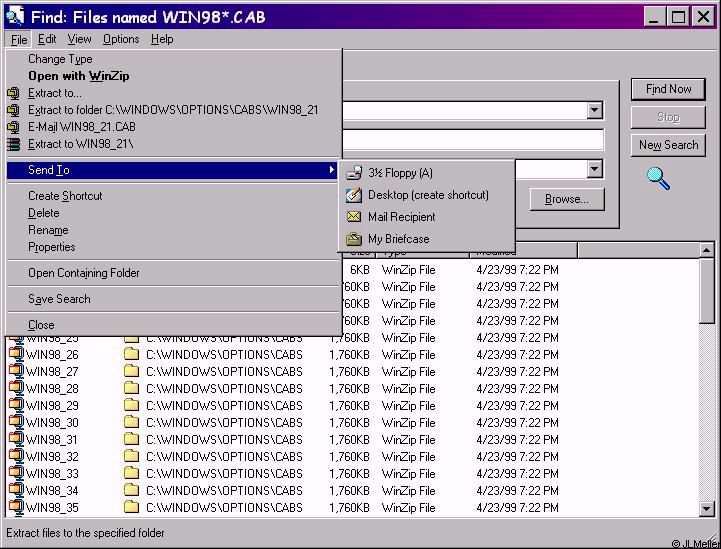Select Extract to... menu entry
The width and height of the screenshot is (721, 549).
pos(174,93)
